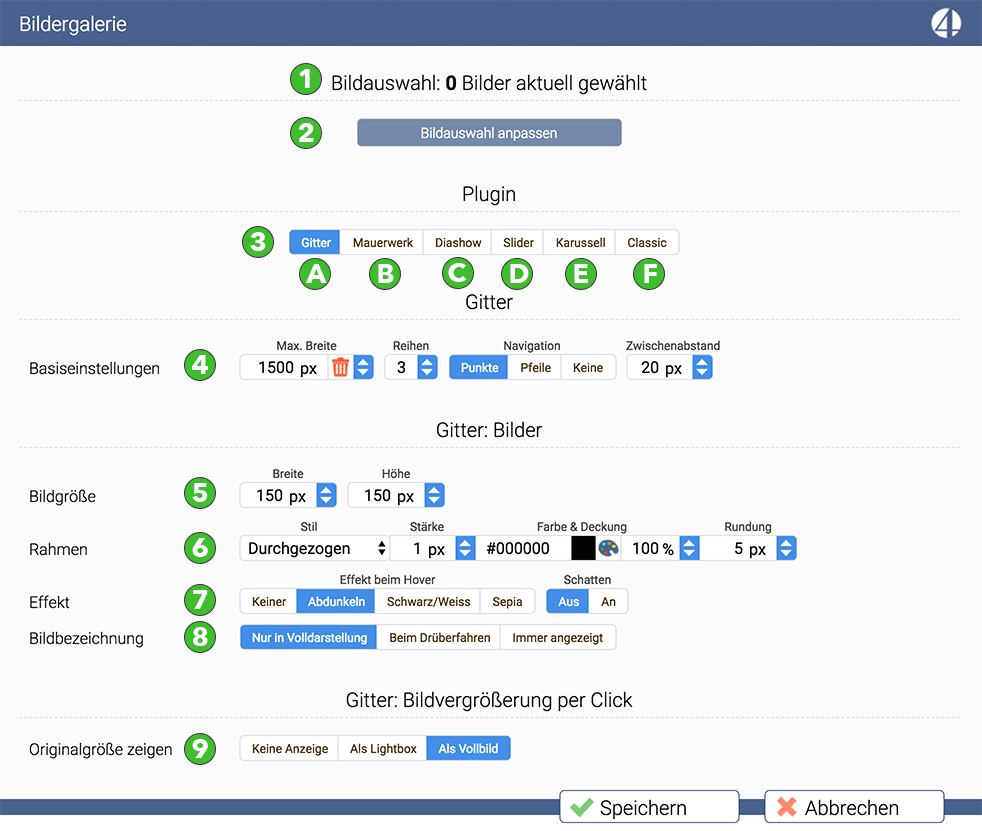Choose Als Lightbox for original size display
Image resolution: width=982 pixels, height=831 pixels.
coord(383,749)
